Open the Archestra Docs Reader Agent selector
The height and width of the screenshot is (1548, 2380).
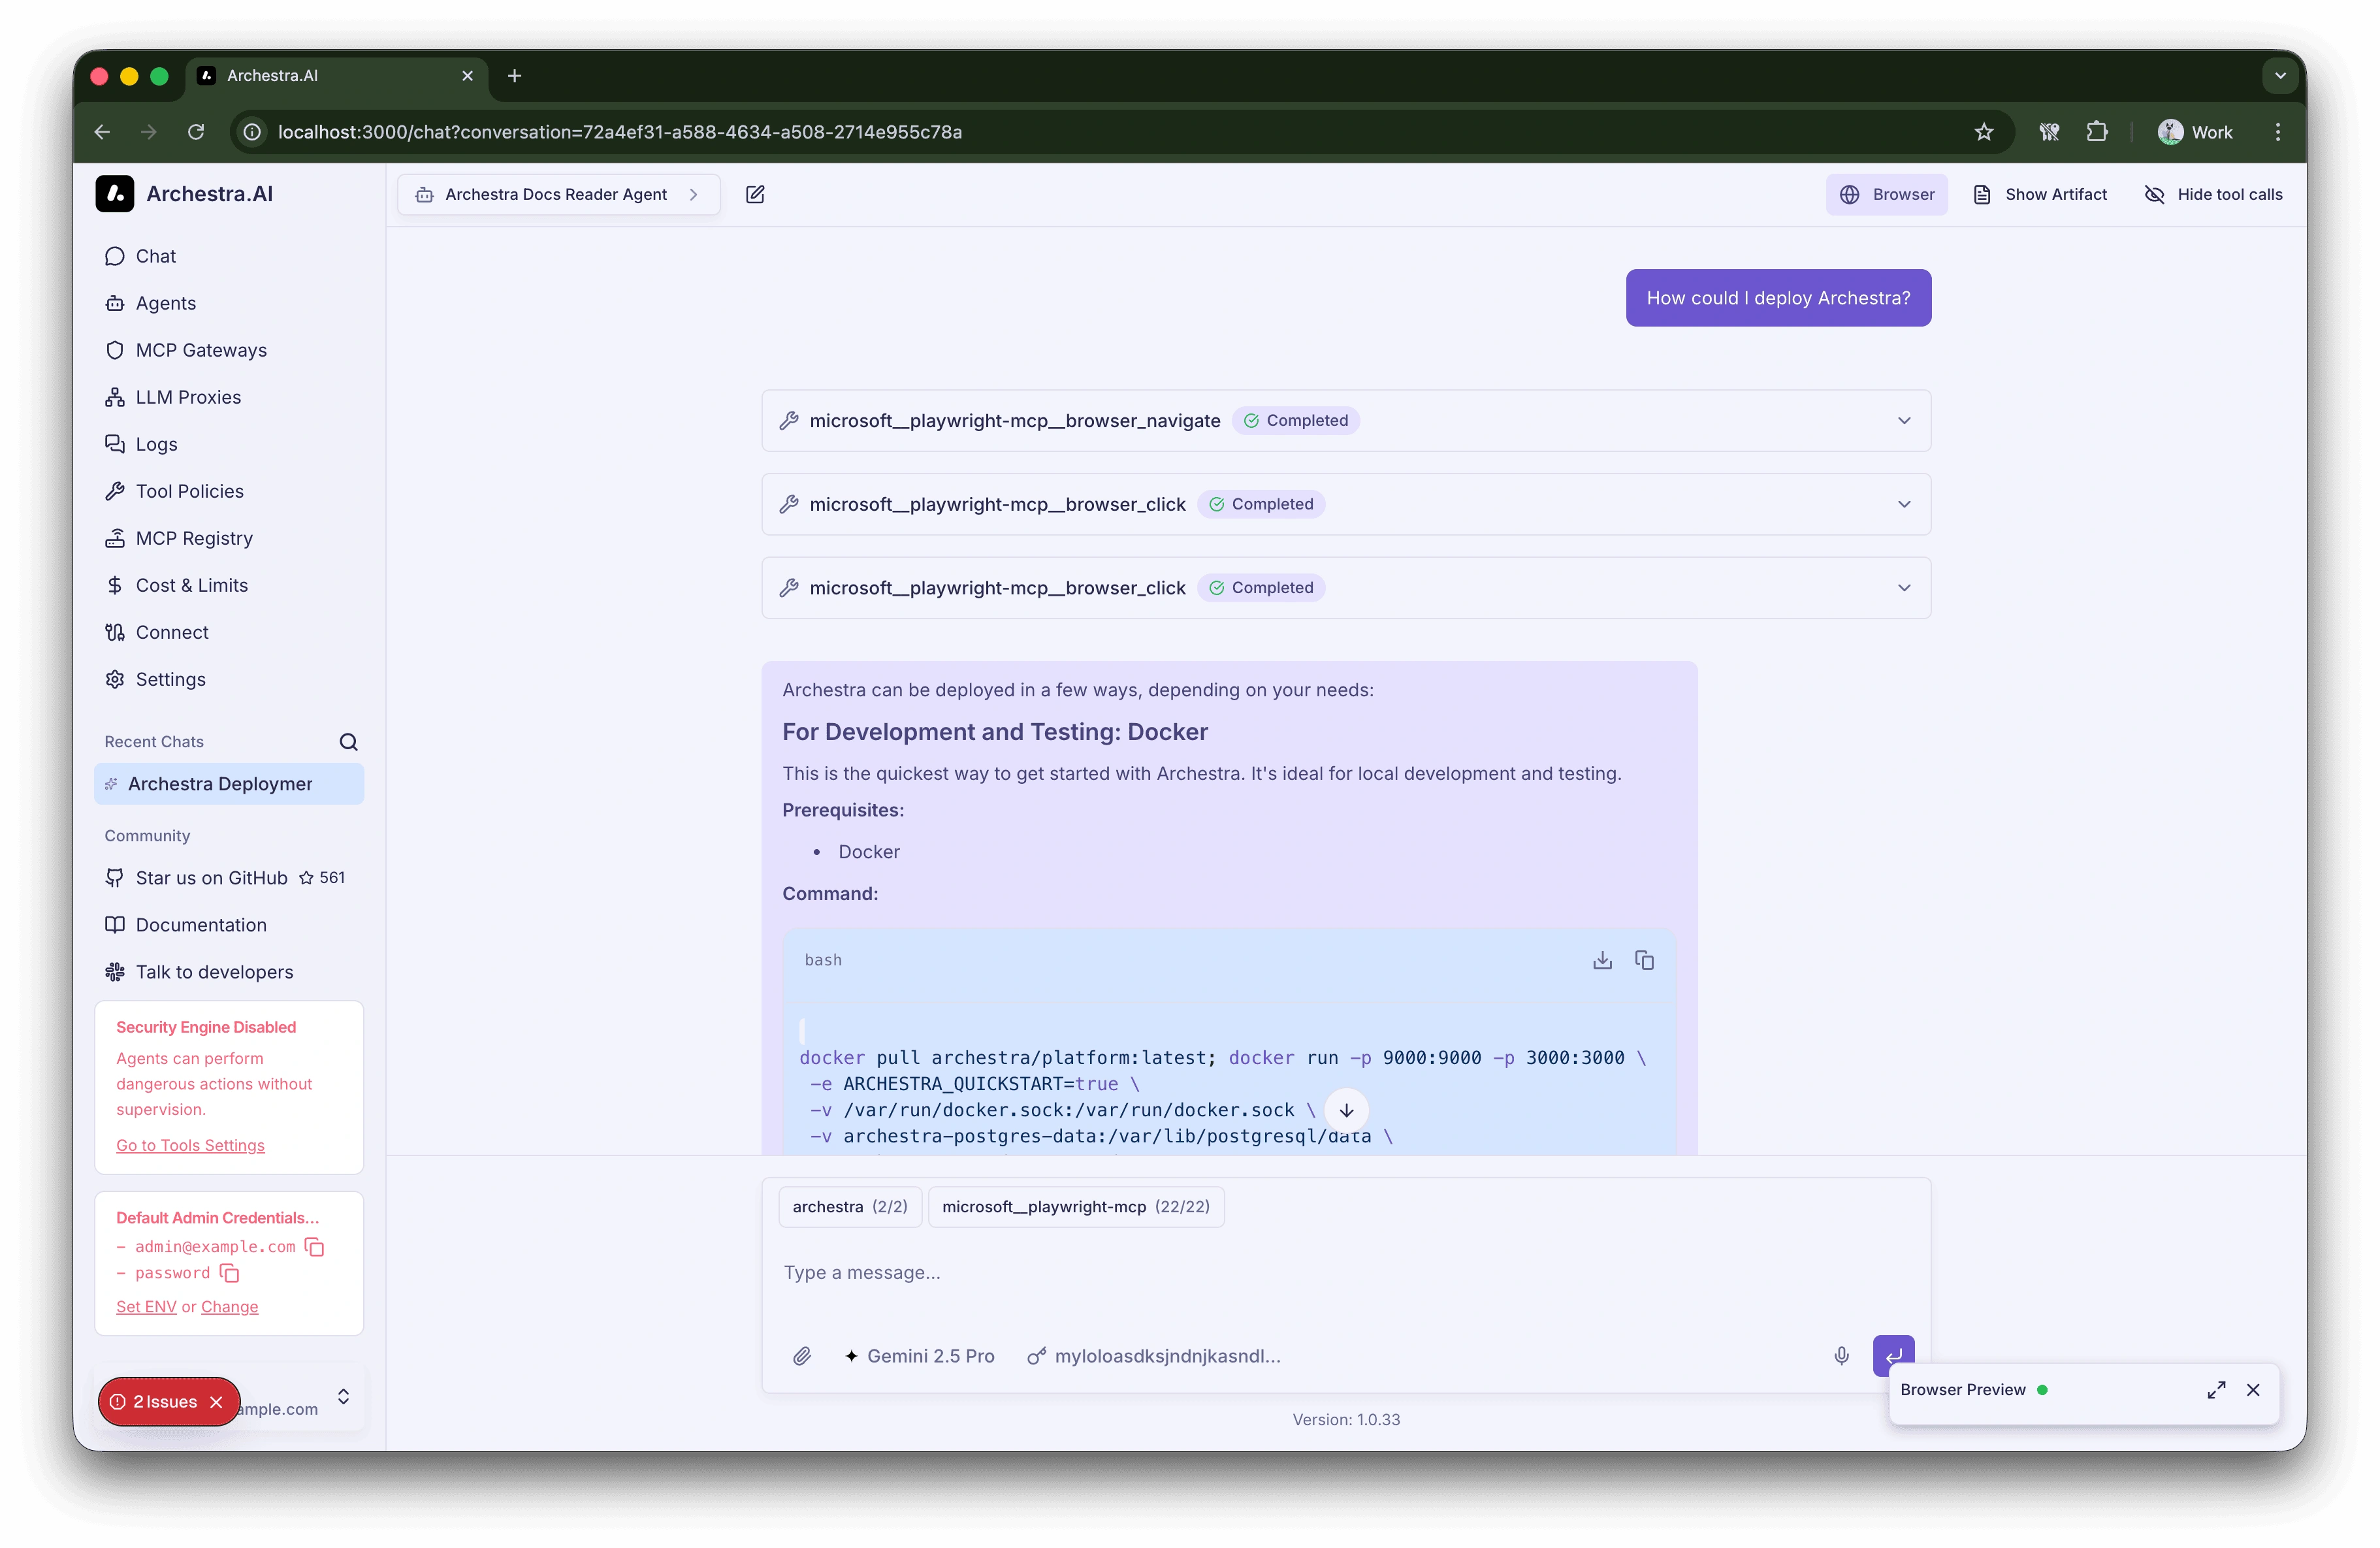[557, 194]
